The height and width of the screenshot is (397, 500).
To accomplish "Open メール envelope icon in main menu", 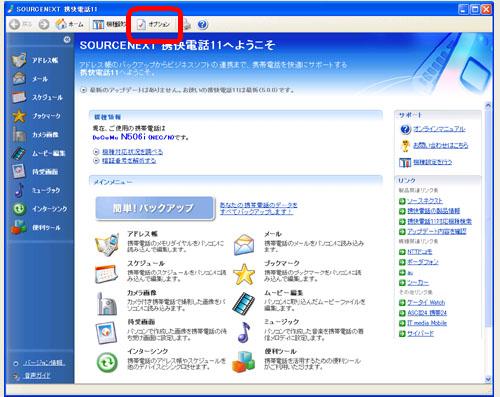I will pyautogui.click(x=244, y=245).
